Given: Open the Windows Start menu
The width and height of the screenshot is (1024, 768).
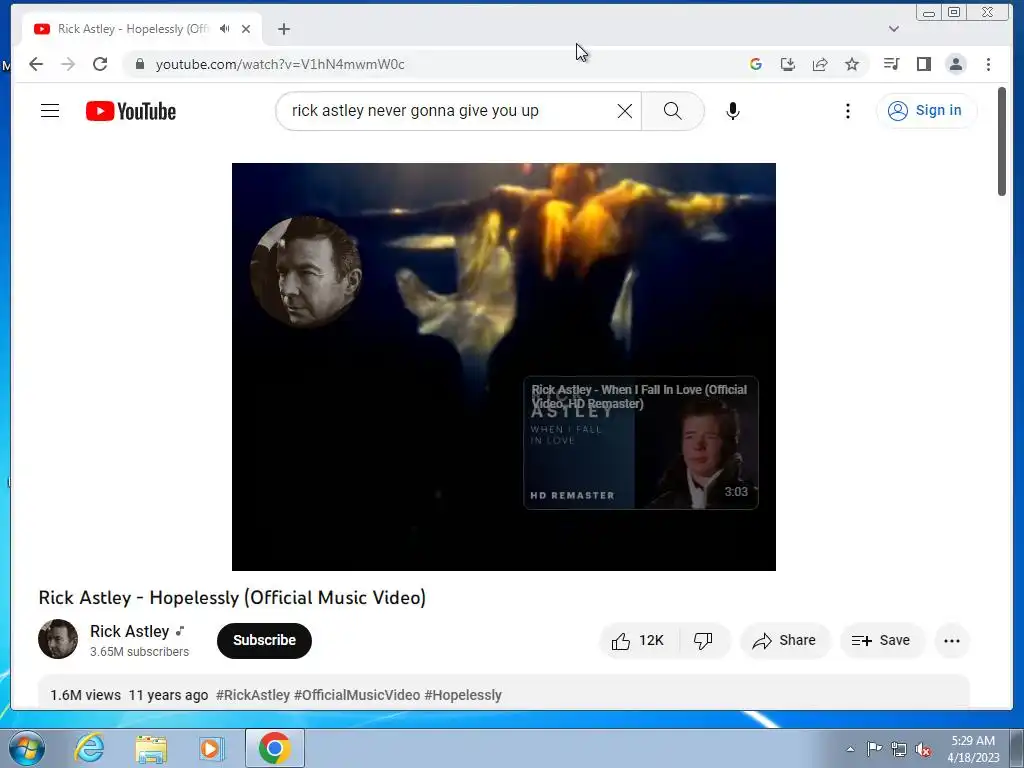Looking at the screenshot, I should tap(25, 748).
